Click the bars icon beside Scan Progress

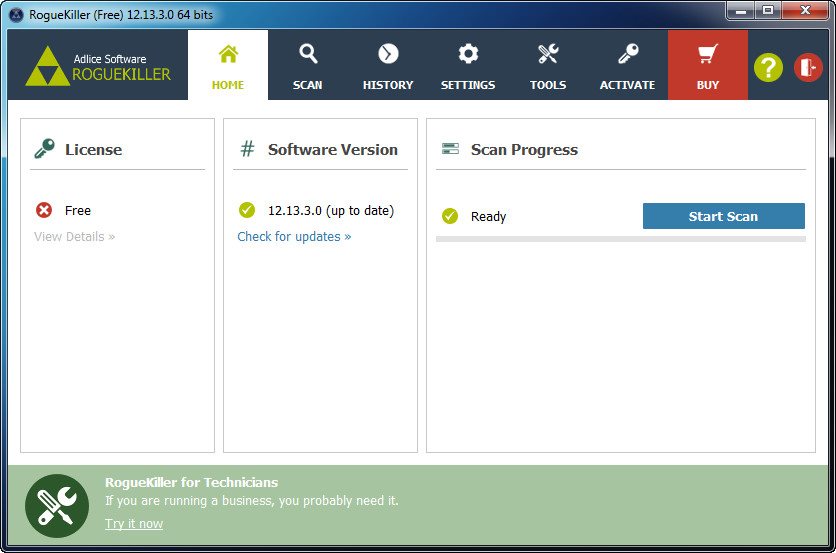(451, 149)
